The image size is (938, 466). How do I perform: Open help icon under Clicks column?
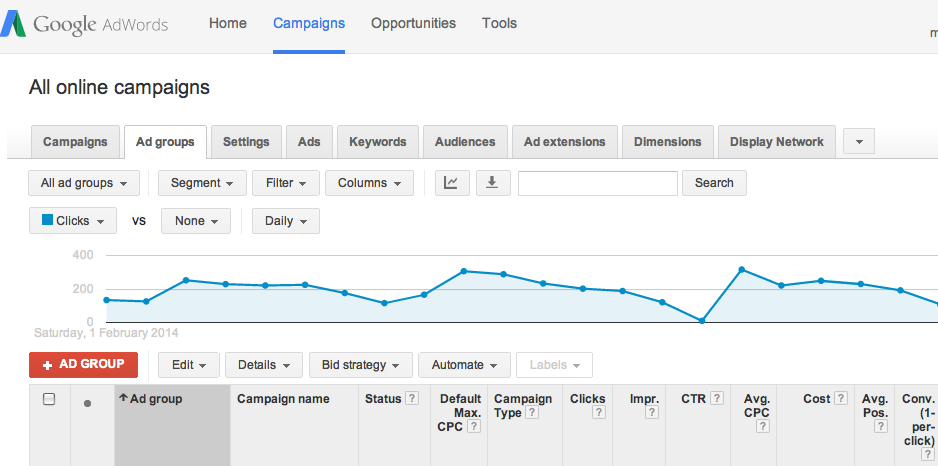[598, 412]
